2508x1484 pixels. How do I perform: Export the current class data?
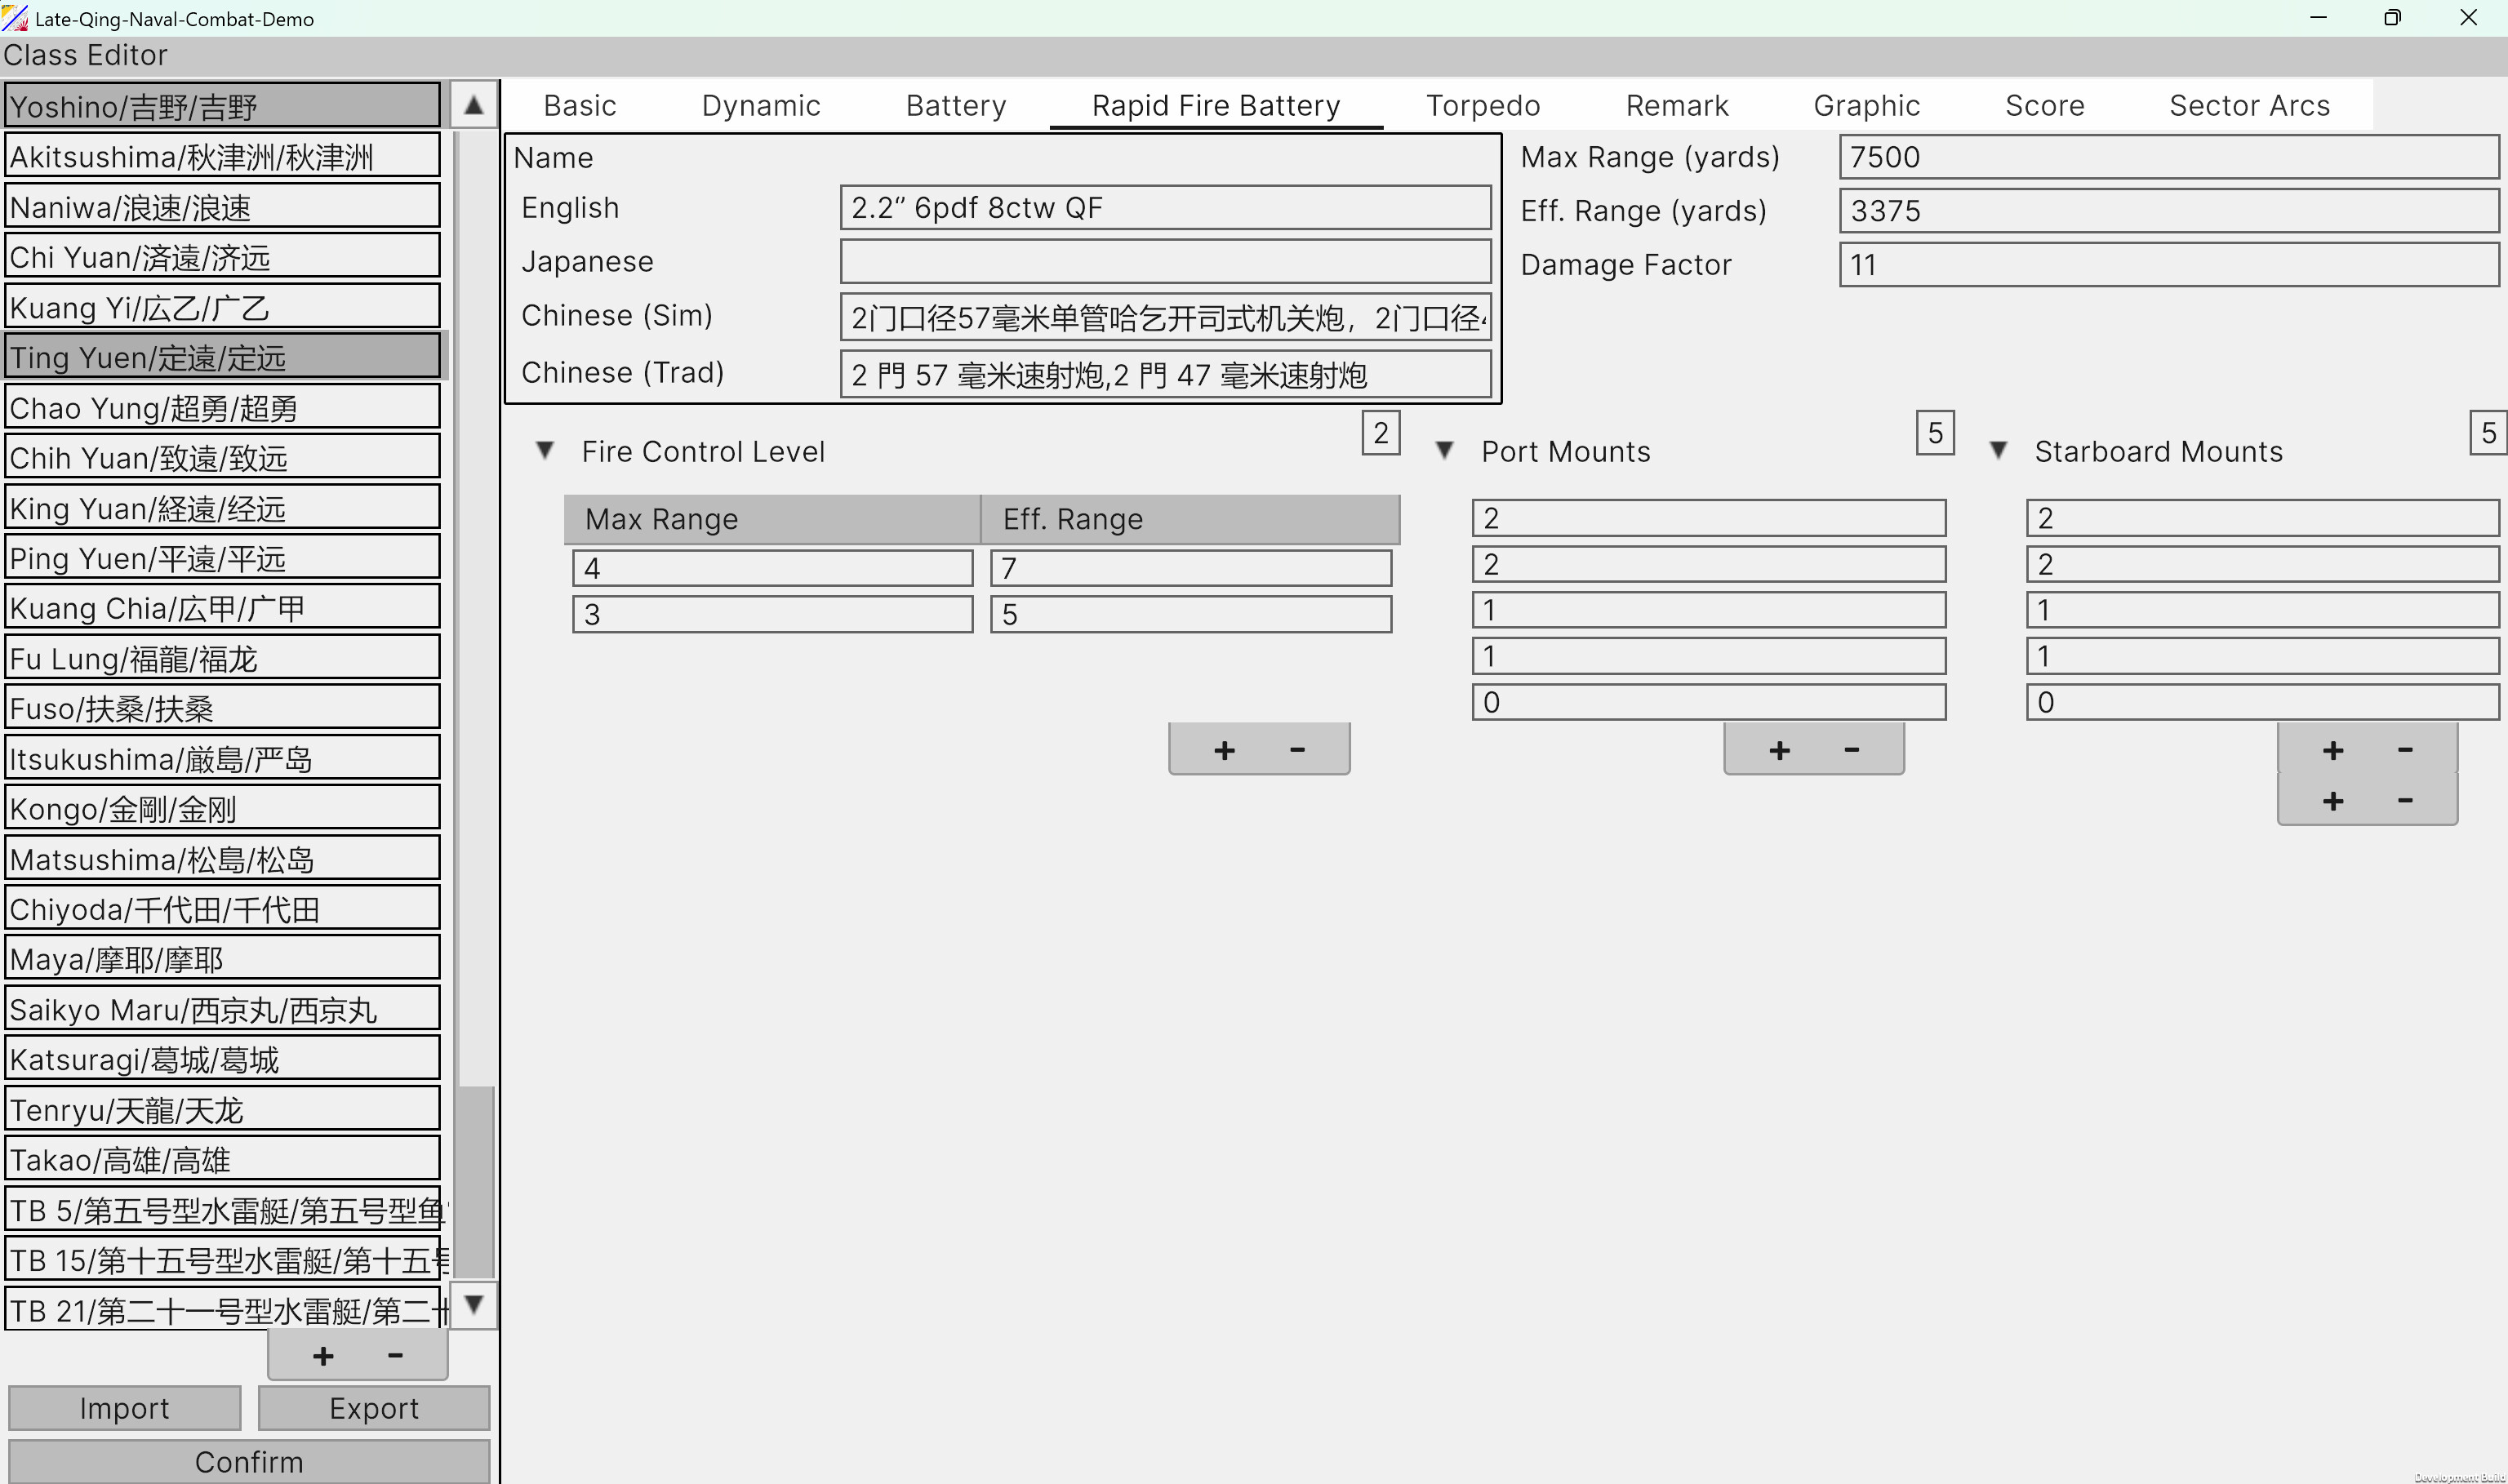click(372, 1407)
